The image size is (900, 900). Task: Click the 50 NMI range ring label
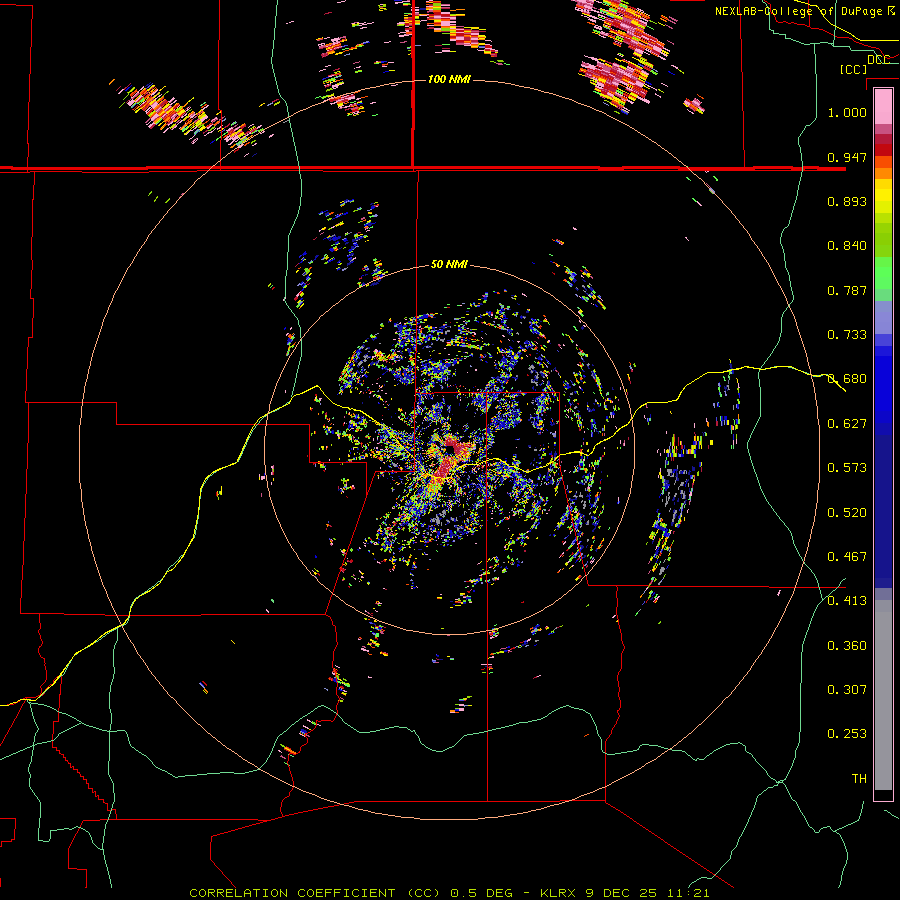pos(449,264)
